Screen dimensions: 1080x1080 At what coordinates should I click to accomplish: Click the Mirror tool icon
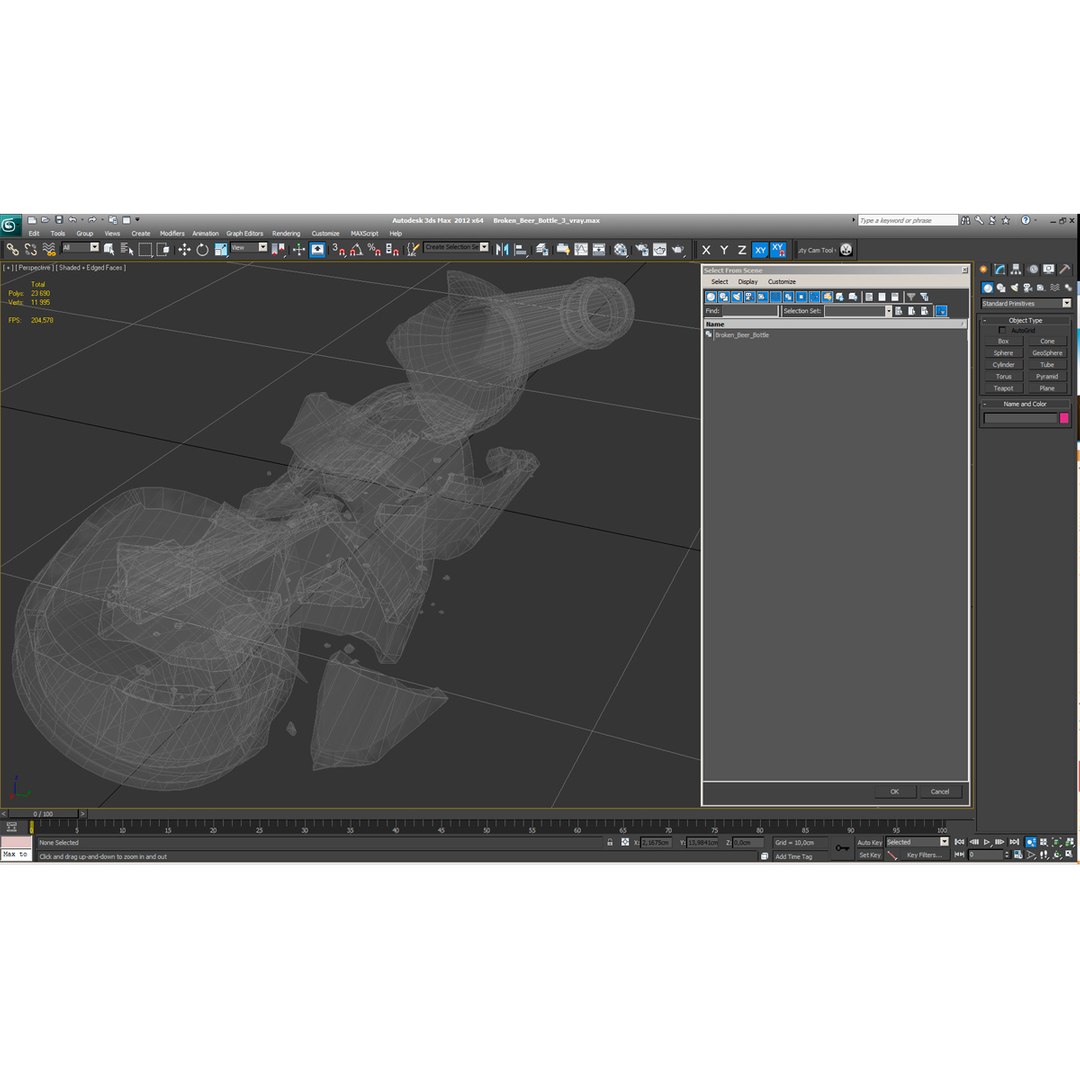502,250
